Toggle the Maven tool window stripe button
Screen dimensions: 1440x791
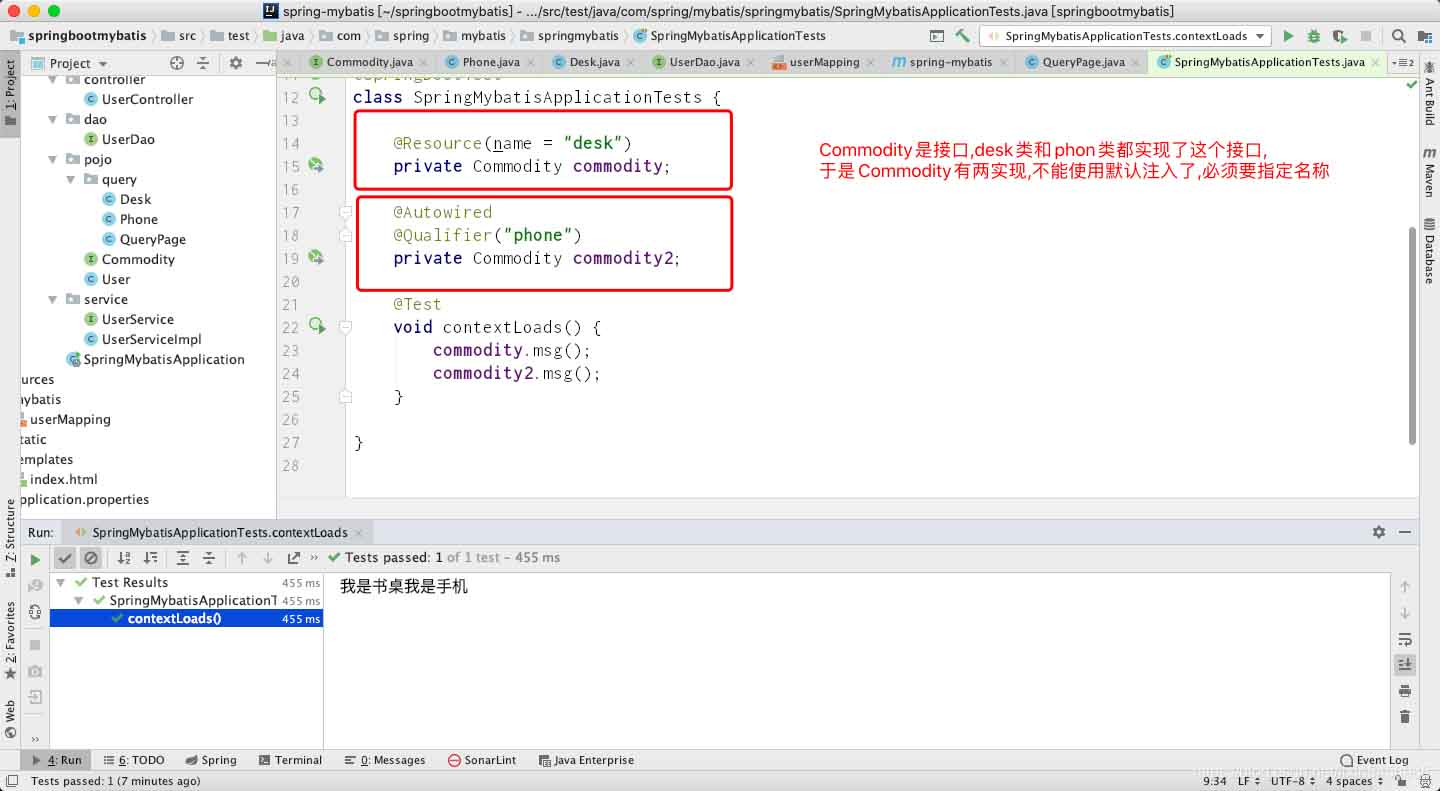click(1430, 172)
